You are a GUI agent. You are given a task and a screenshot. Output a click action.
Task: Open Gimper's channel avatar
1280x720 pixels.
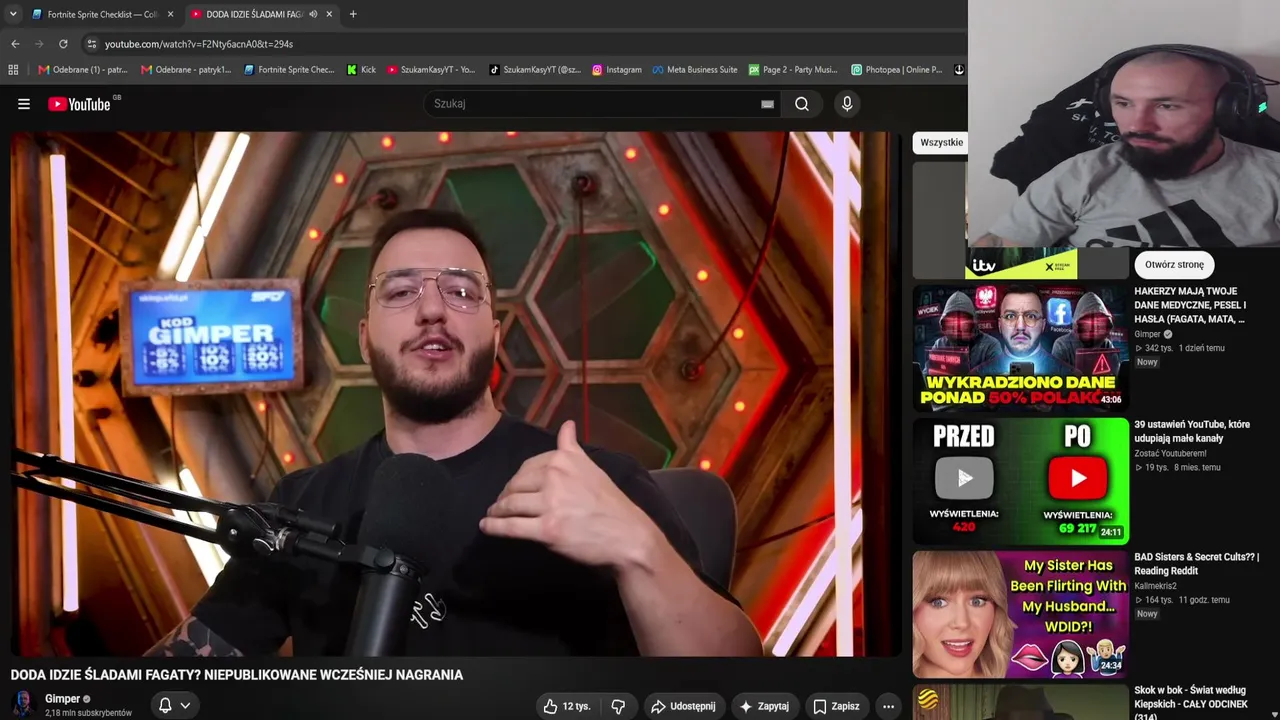24,704
